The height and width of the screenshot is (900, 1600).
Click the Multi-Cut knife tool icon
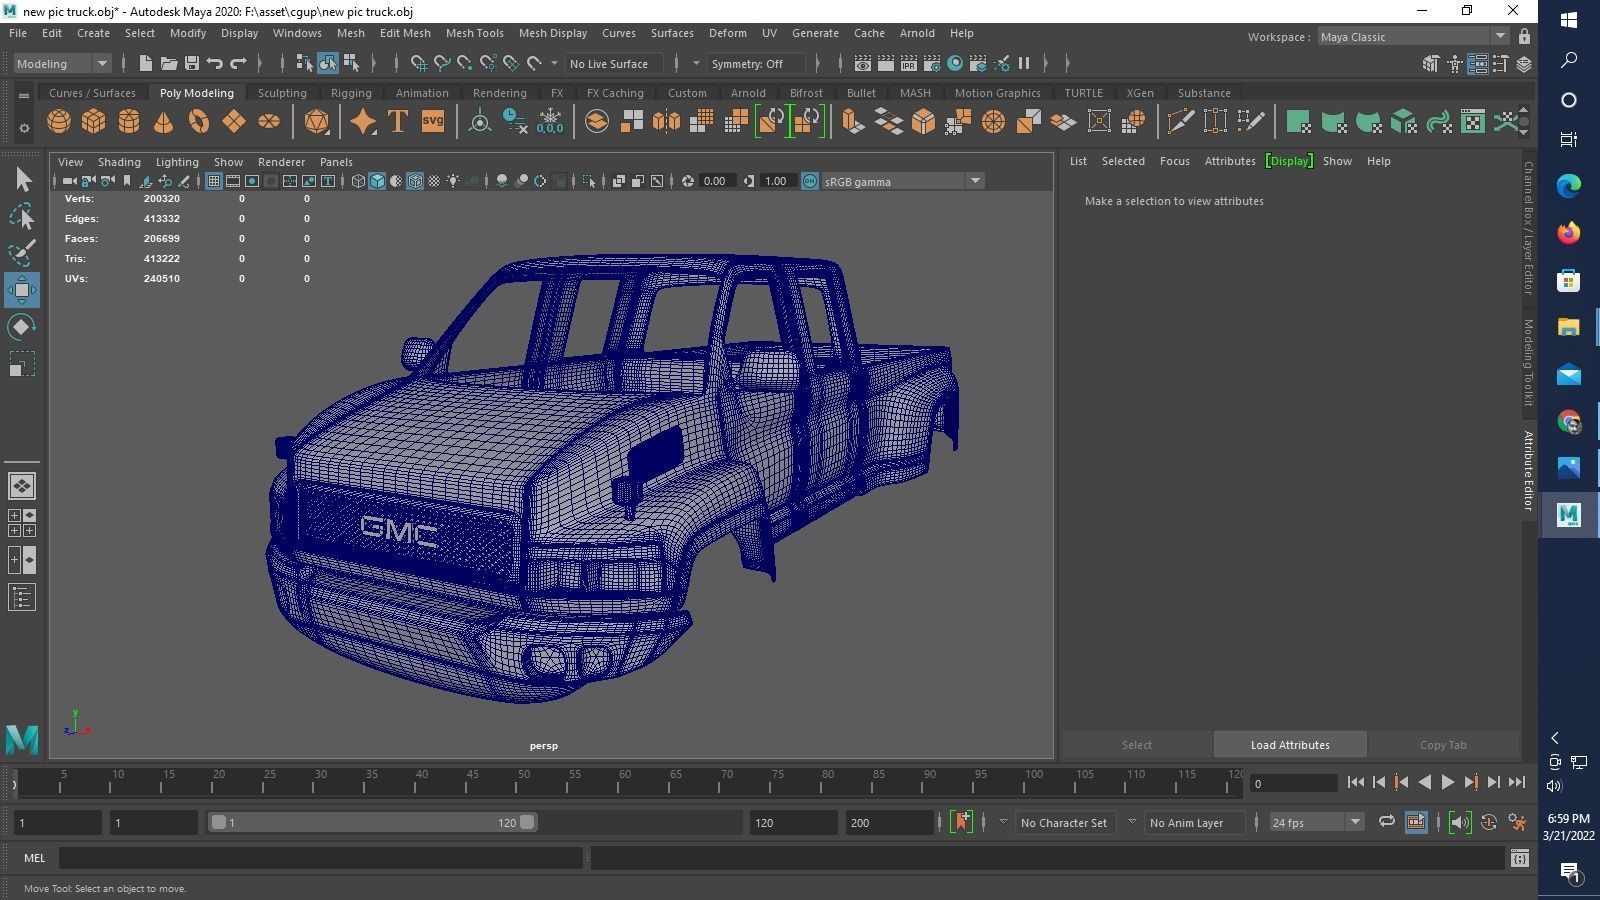click(1180, 122)
